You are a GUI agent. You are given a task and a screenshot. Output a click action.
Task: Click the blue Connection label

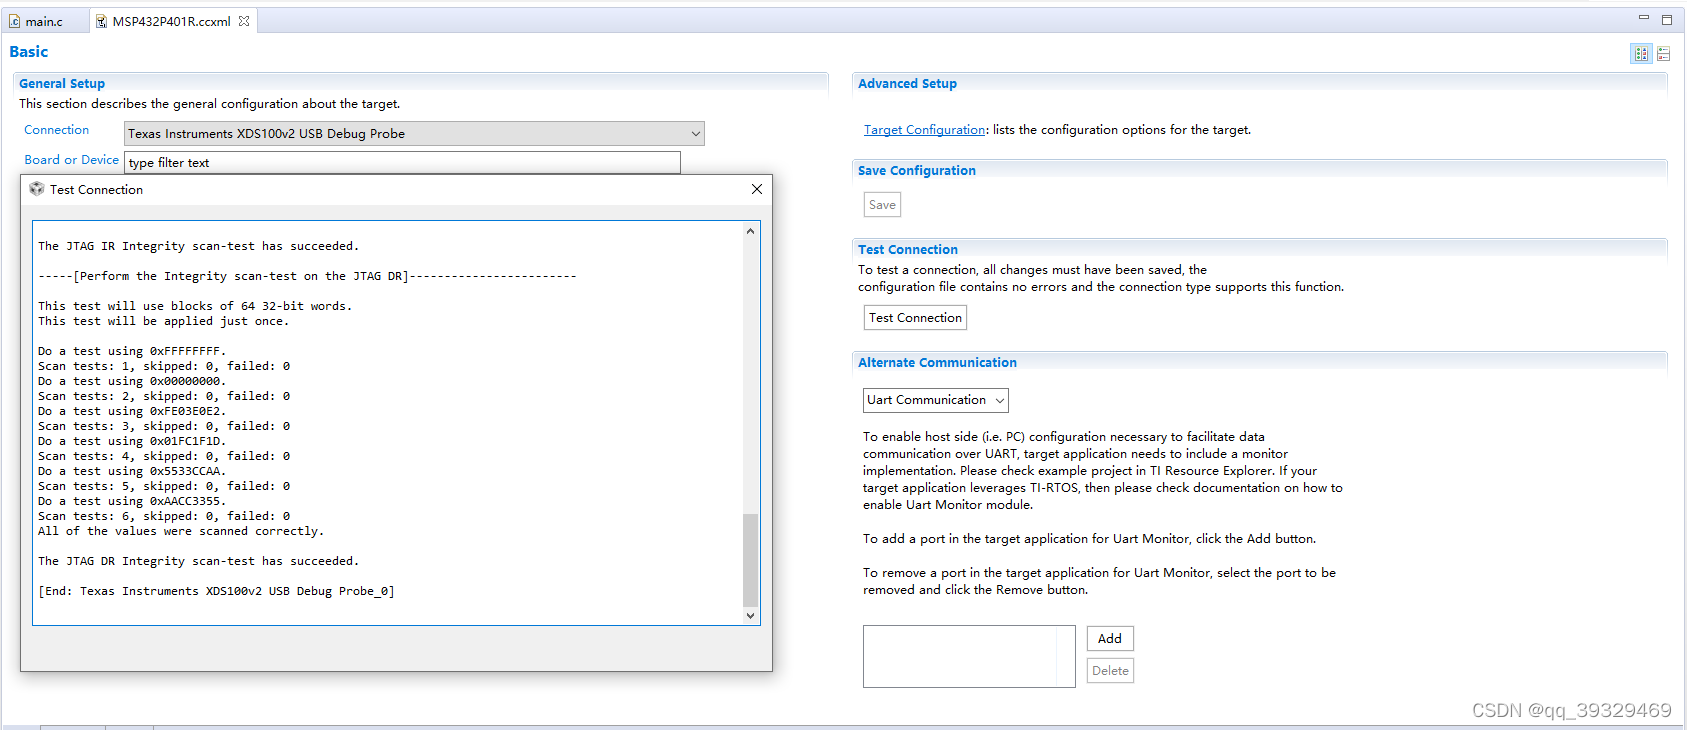click(x=57, y=130)
